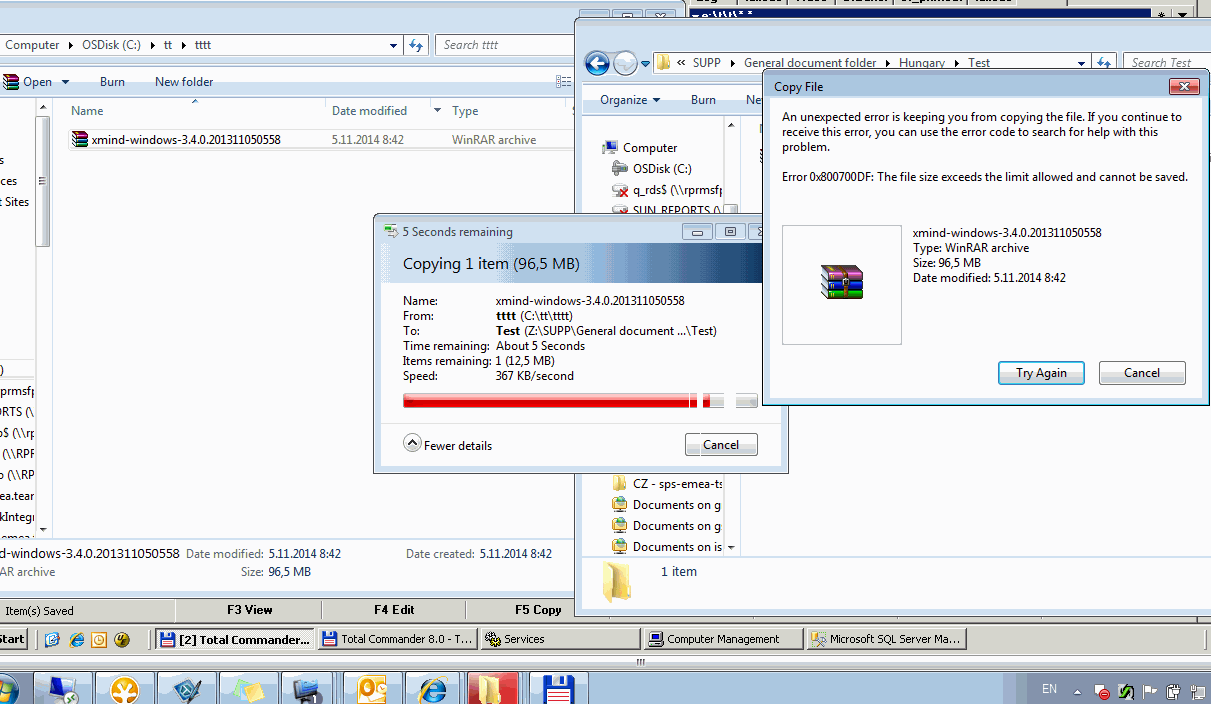Switch to Computer Management taskbar button
This screenshot has width=1211, height=704.
[723, 639]
